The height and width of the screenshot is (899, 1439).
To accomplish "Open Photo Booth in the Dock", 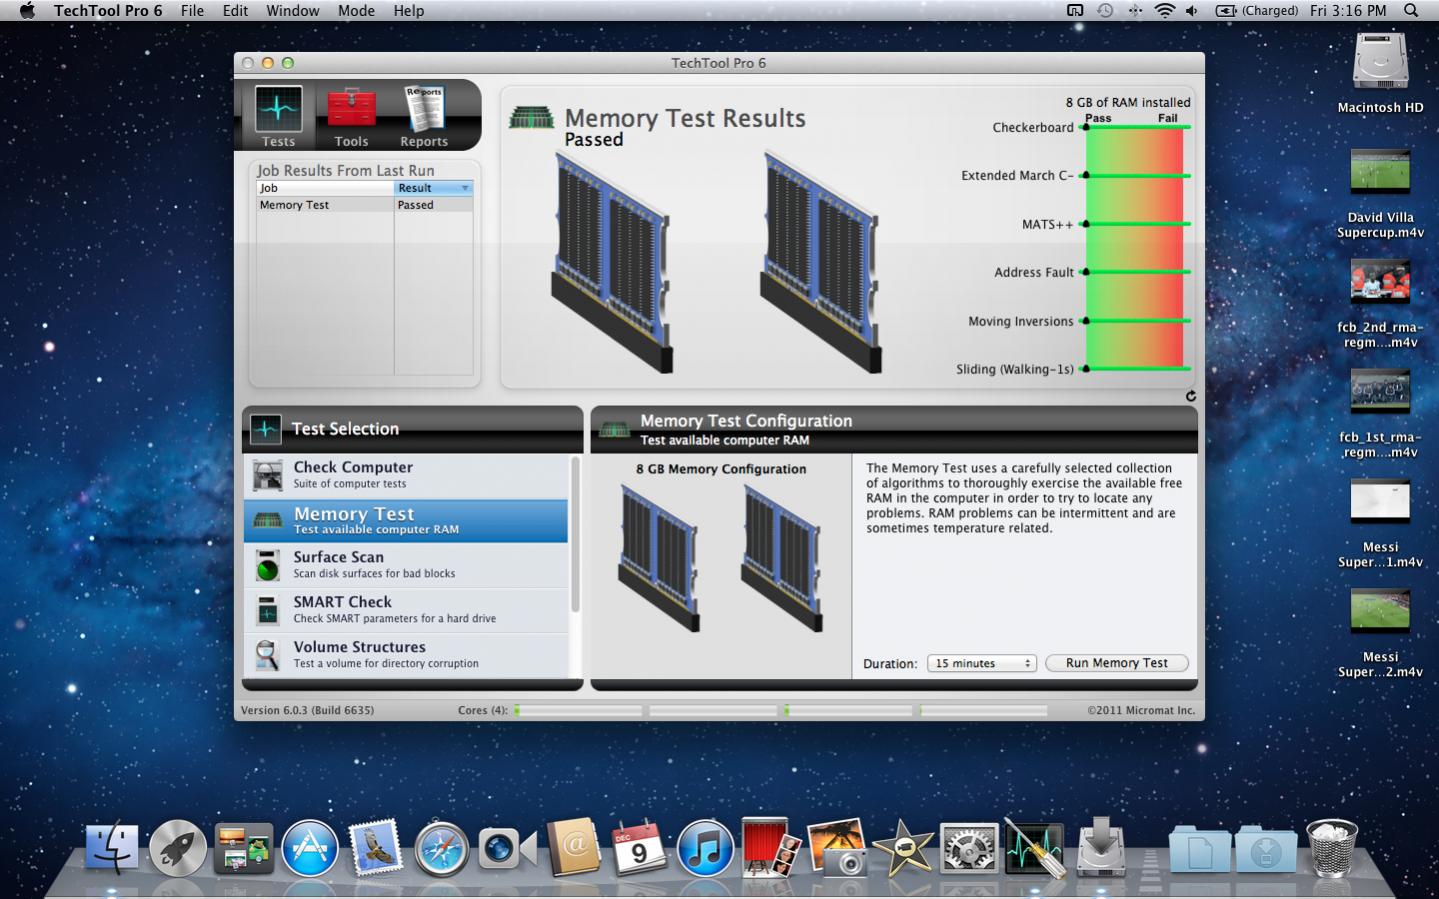I will (771, 847).
